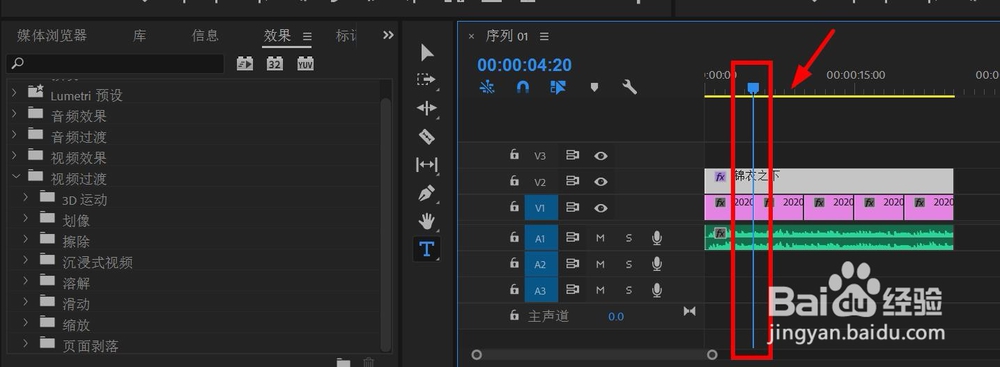Expand 擦除 subfolder
The width and height of the screenshot is (1000, 367).
coord(26,239)
